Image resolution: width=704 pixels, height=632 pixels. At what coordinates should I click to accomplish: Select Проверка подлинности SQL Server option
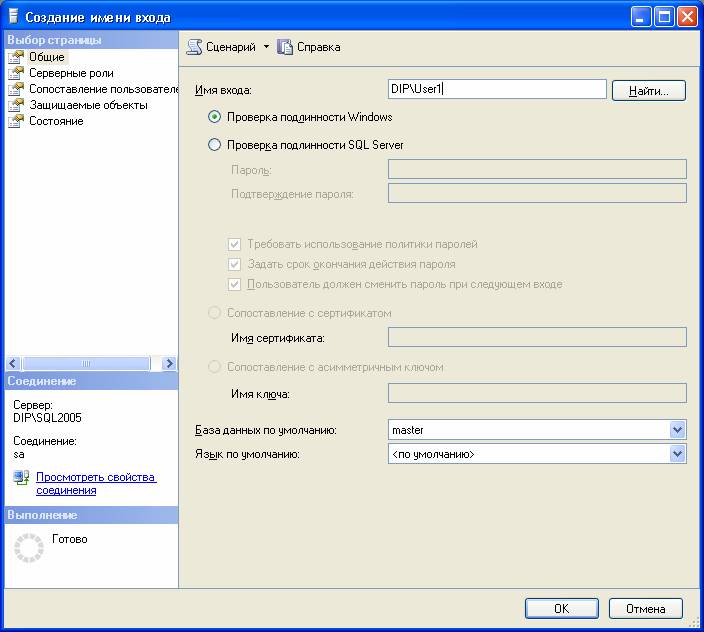(x=214, y=145)
